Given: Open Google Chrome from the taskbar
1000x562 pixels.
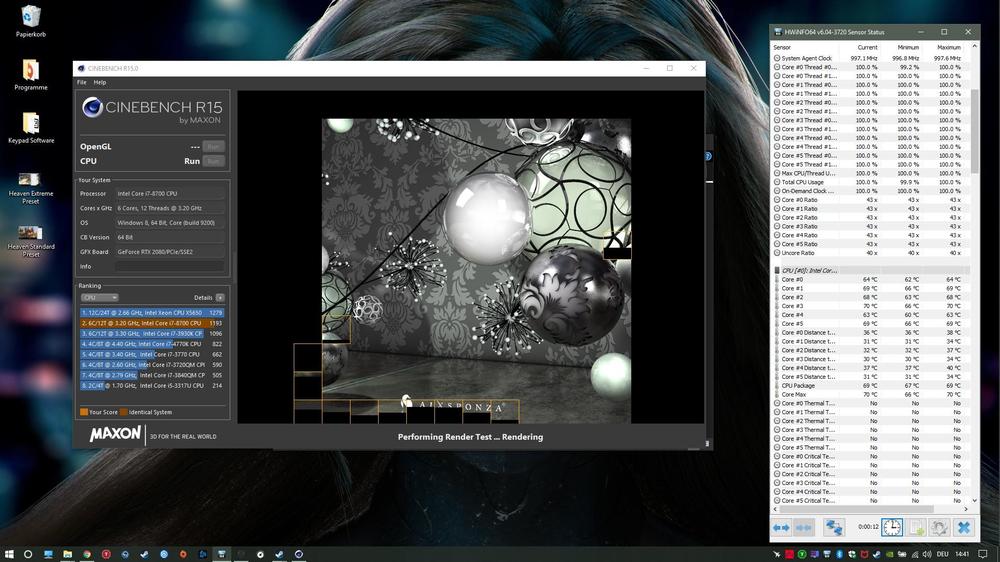Looking at the screenshot, I should pos(87,553).
